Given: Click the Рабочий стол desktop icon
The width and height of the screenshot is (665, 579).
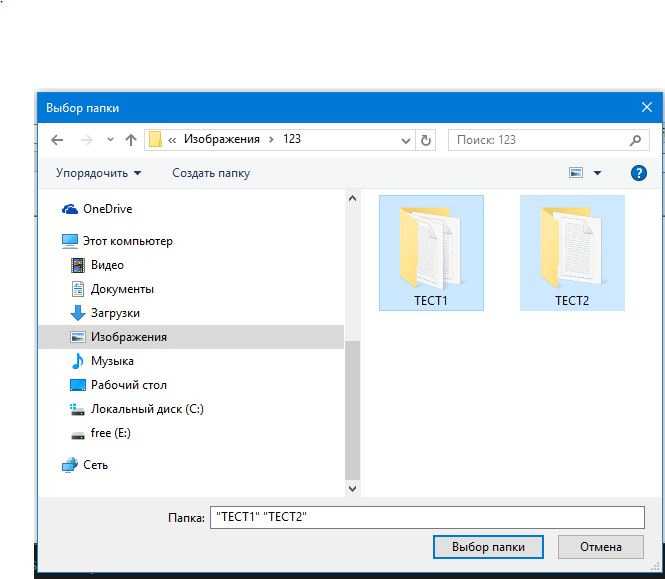Looking at the screenshot, I should pos(78,385).
